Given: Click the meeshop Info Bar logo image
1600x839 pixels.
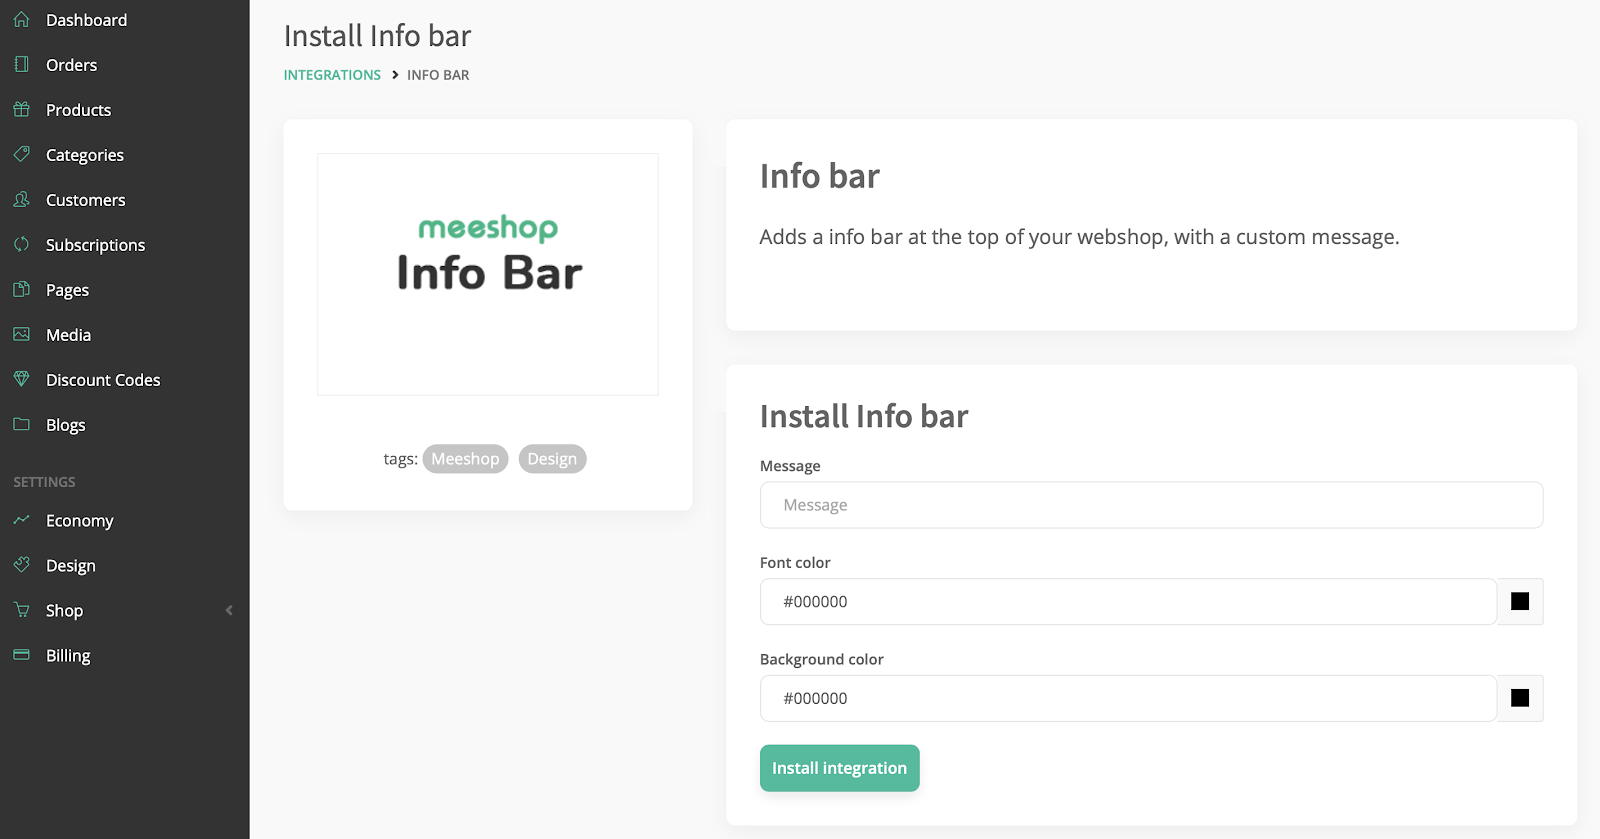Looking at the screenshot, I should 488,274.
